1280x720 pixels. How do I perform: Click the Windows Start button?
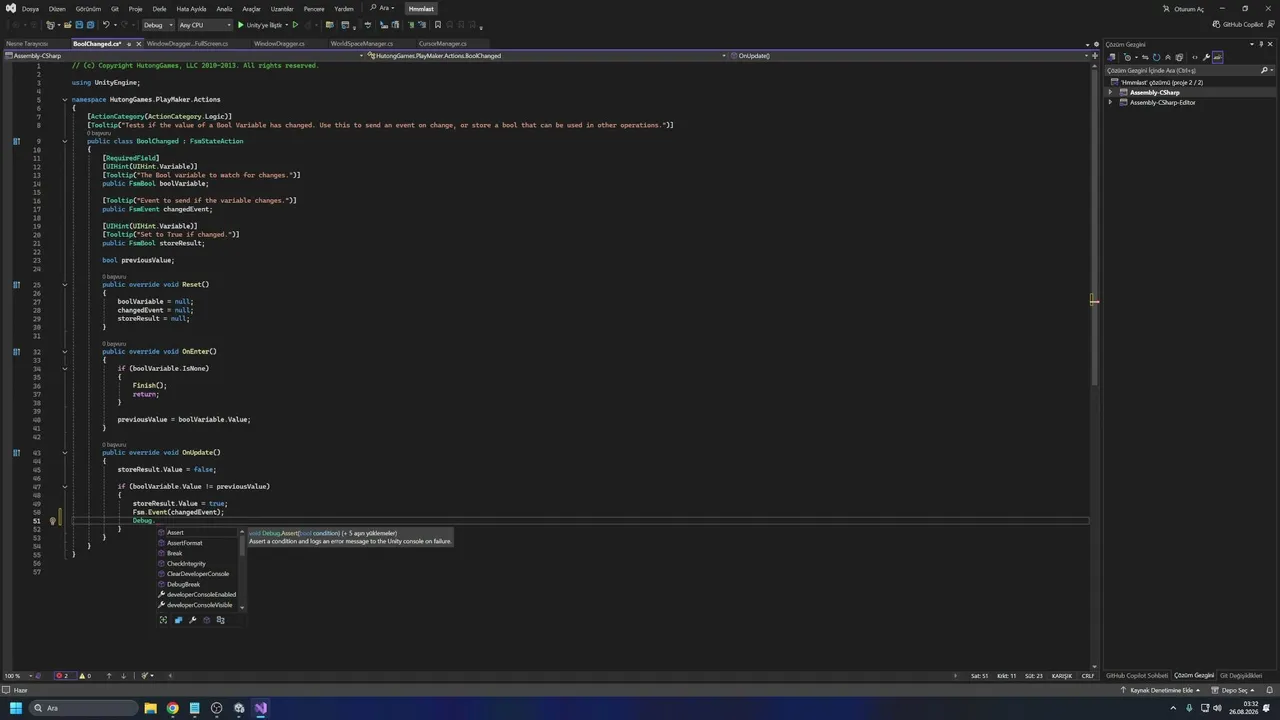pos(16,708)
